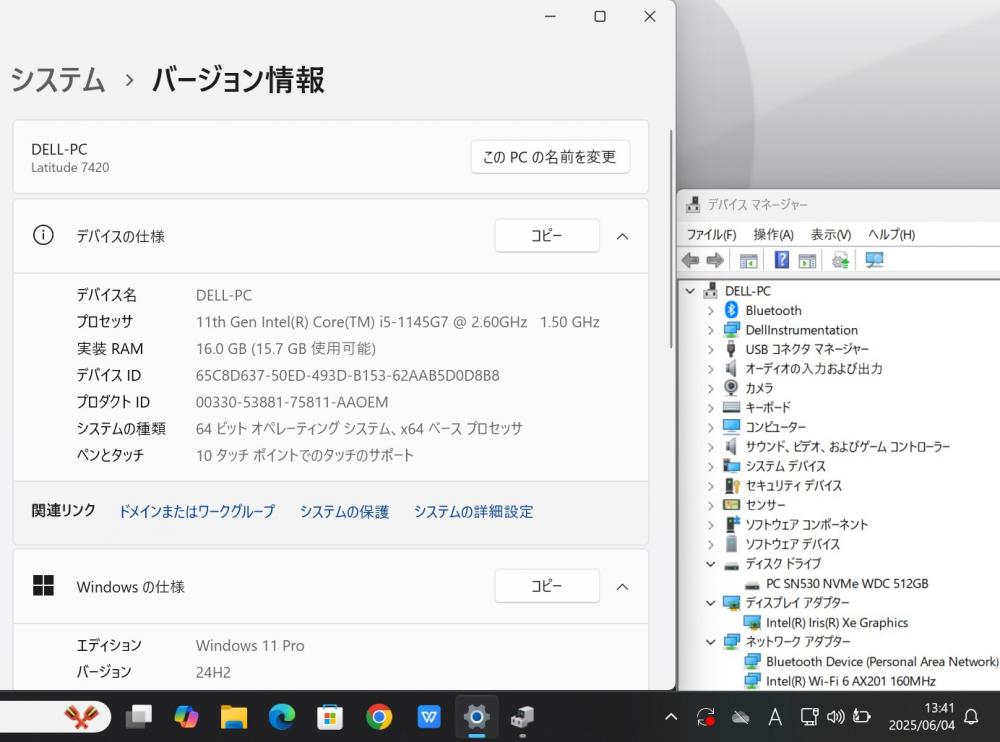Collapse the ディスク ドライブ node
Viewport: 1000px width, 742px height.
click(710, 564)
